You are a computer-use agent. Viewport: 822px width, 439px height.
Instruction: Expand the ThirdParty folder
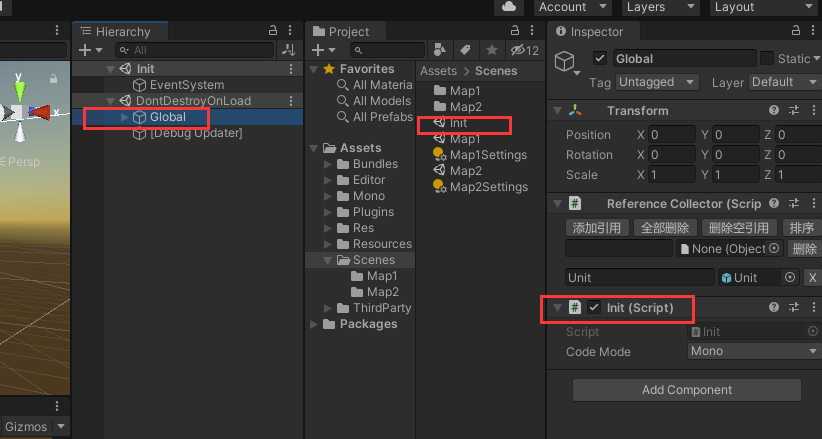(x=328, y=308)
